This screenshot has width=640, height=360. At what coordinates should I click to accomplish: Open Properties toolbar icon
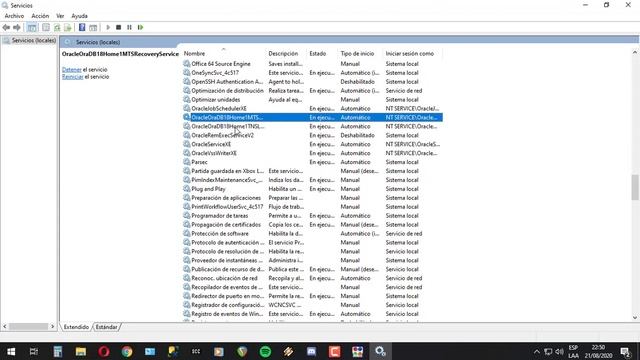coord(46,27)
